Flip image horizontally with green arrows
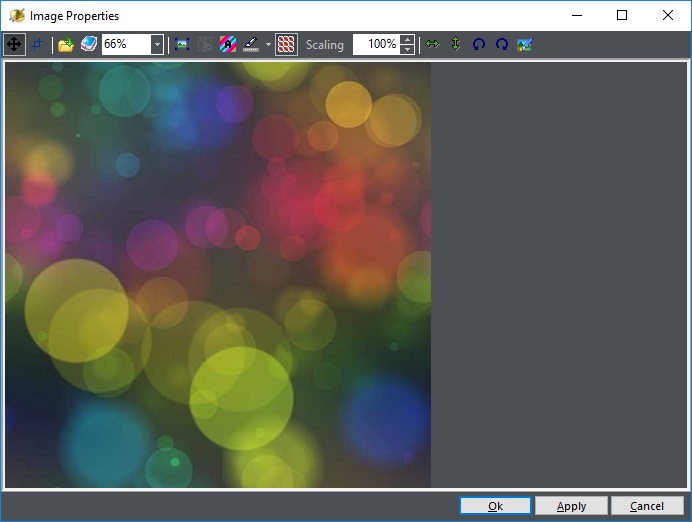Viewport: 692px width, 522px height. [432, 44]
